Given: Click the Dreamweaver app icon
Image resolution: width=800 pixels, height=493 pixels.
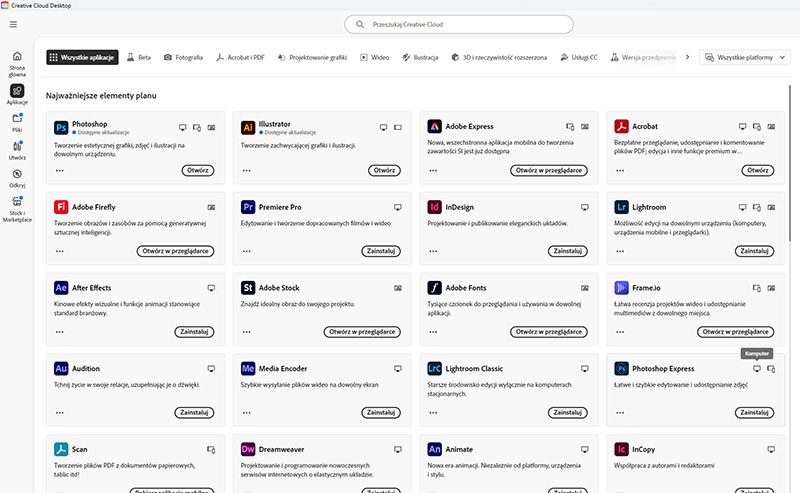Looking at the screenshot, I should point(248,449).
